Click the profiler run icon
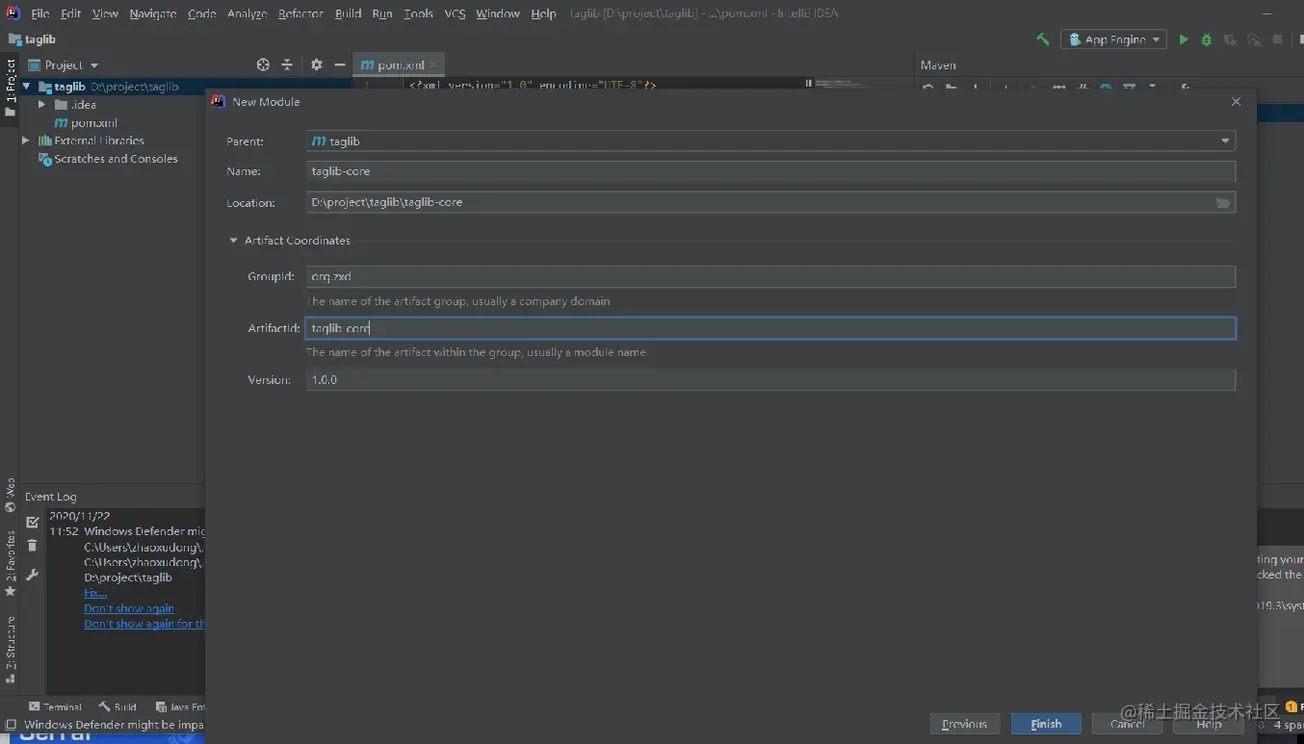1304x744 pixels. [1253, 39]
